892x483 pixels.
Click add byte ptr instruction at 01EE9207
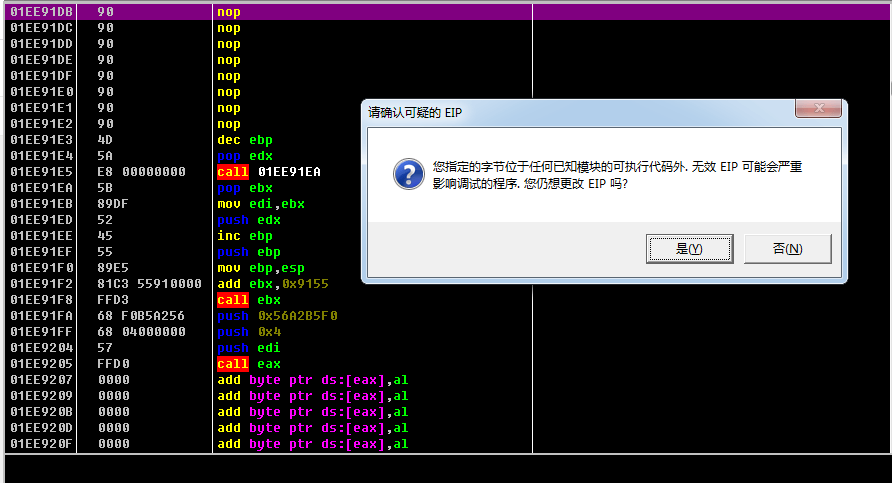[x=313, y=379]
